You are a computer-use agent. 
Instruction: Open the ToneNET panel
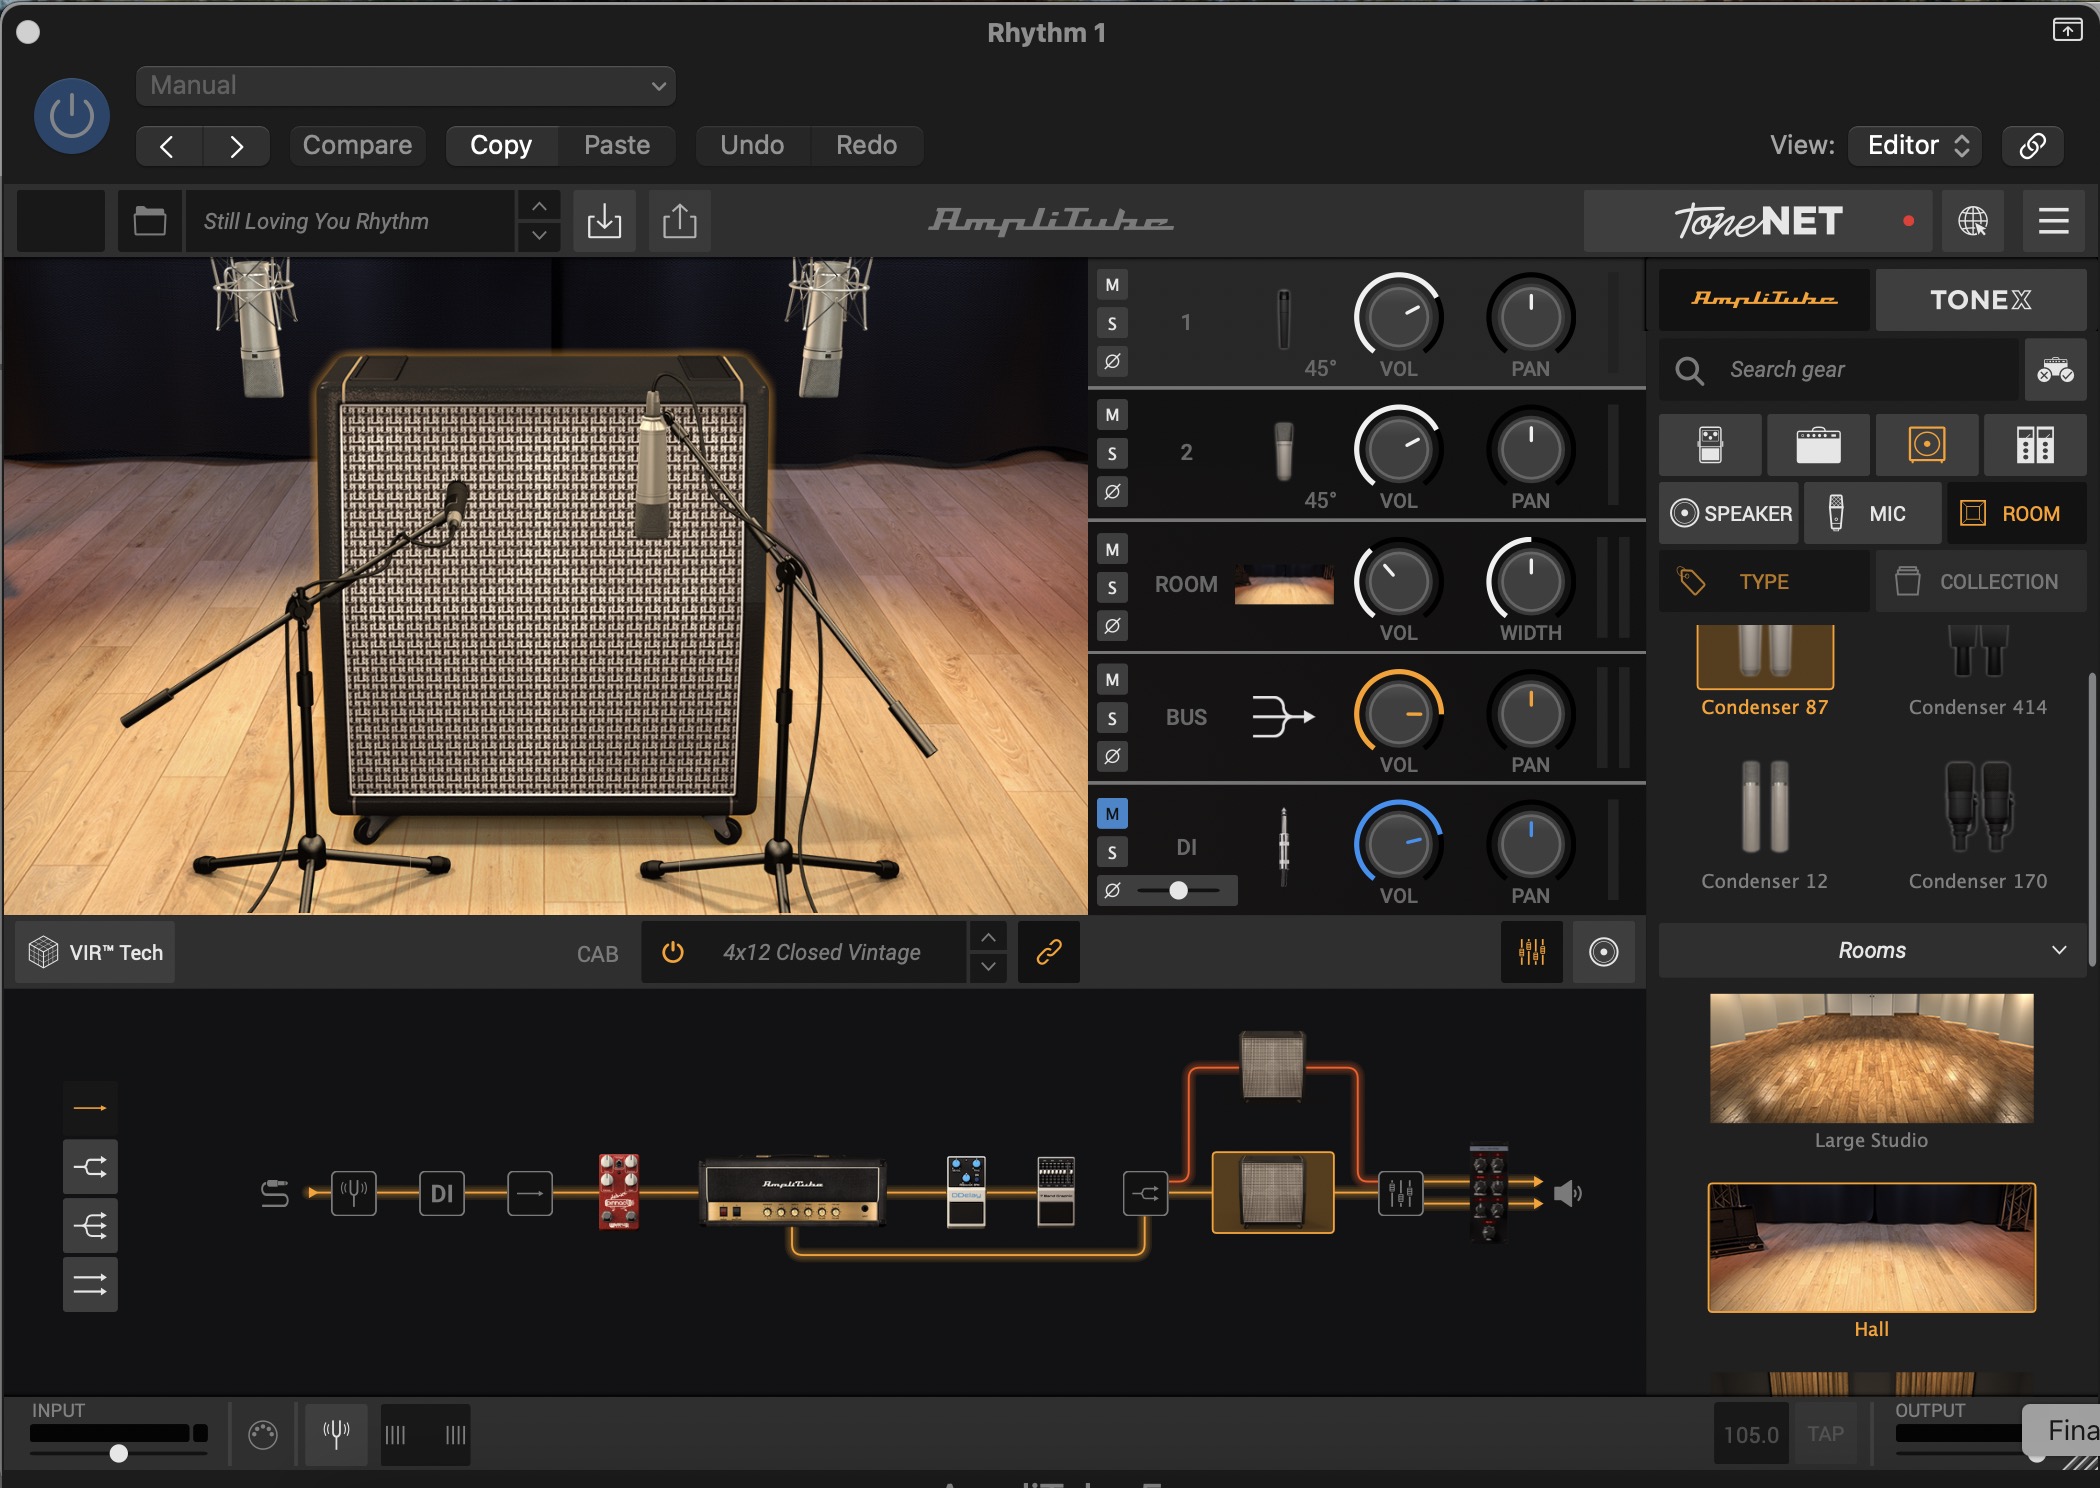(1760, 221)
